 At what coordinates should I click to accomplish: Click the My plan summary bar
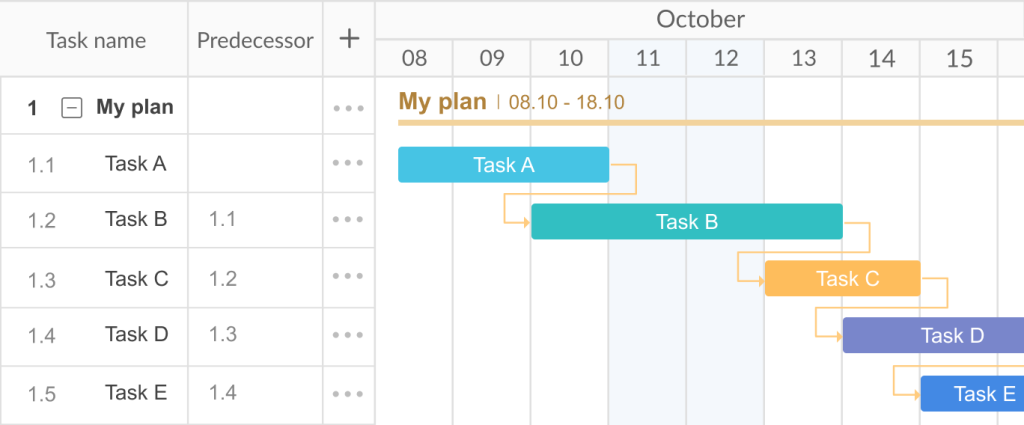tap(700, 123)
